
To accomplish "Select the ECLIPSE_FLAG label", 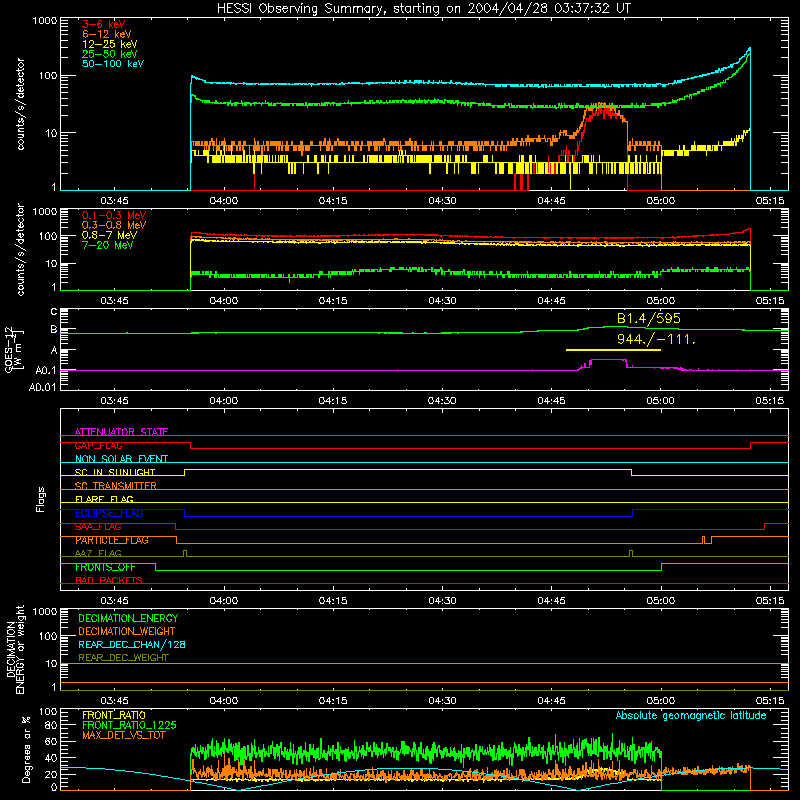I will [x=109, y=513].
